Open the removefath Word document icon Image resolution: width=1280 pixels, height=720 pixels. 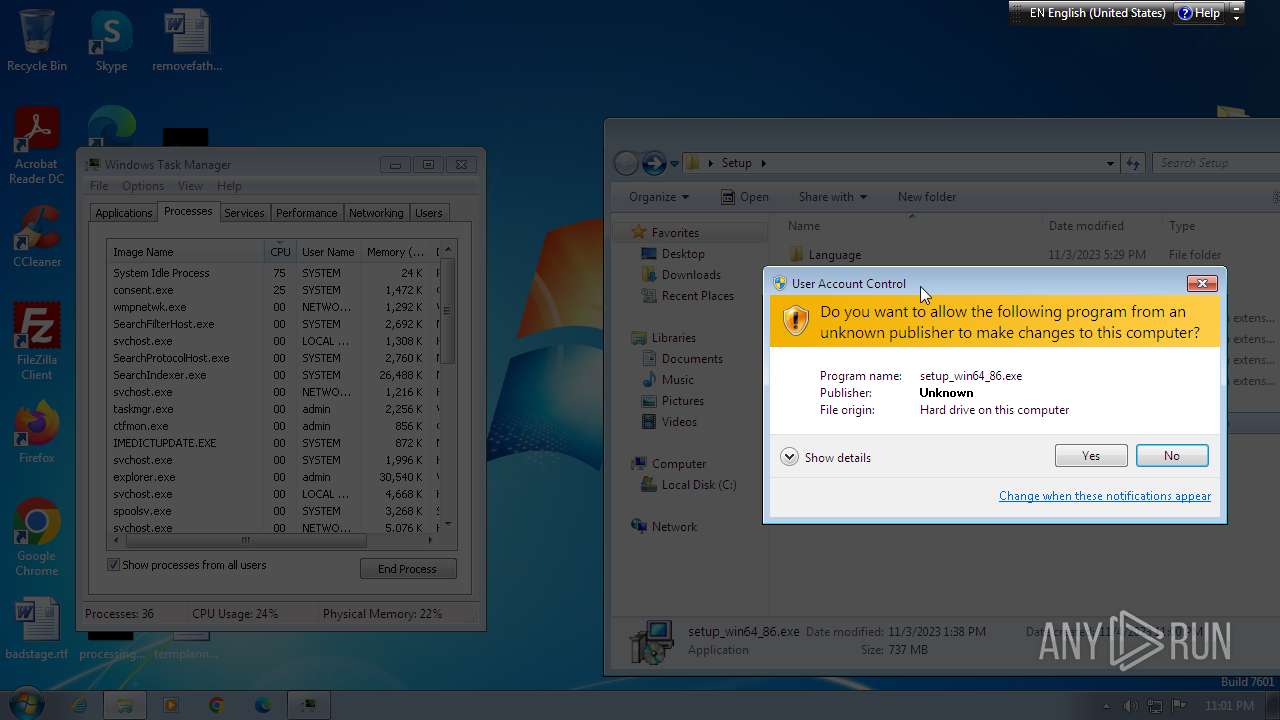pyautogui.click(x=187, y=40)
